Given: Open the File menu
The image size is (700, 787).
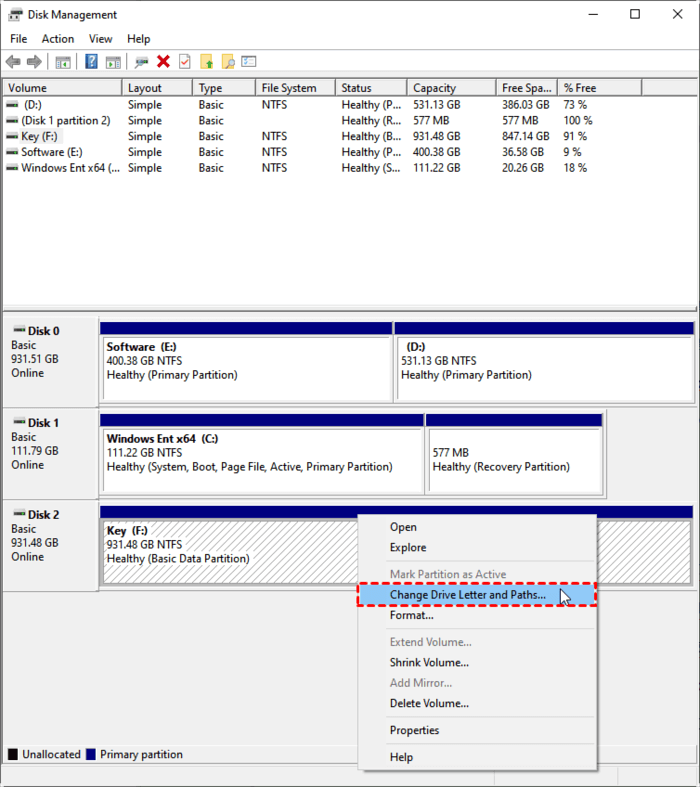Looking at the screenshot, I should click(18, 39).
